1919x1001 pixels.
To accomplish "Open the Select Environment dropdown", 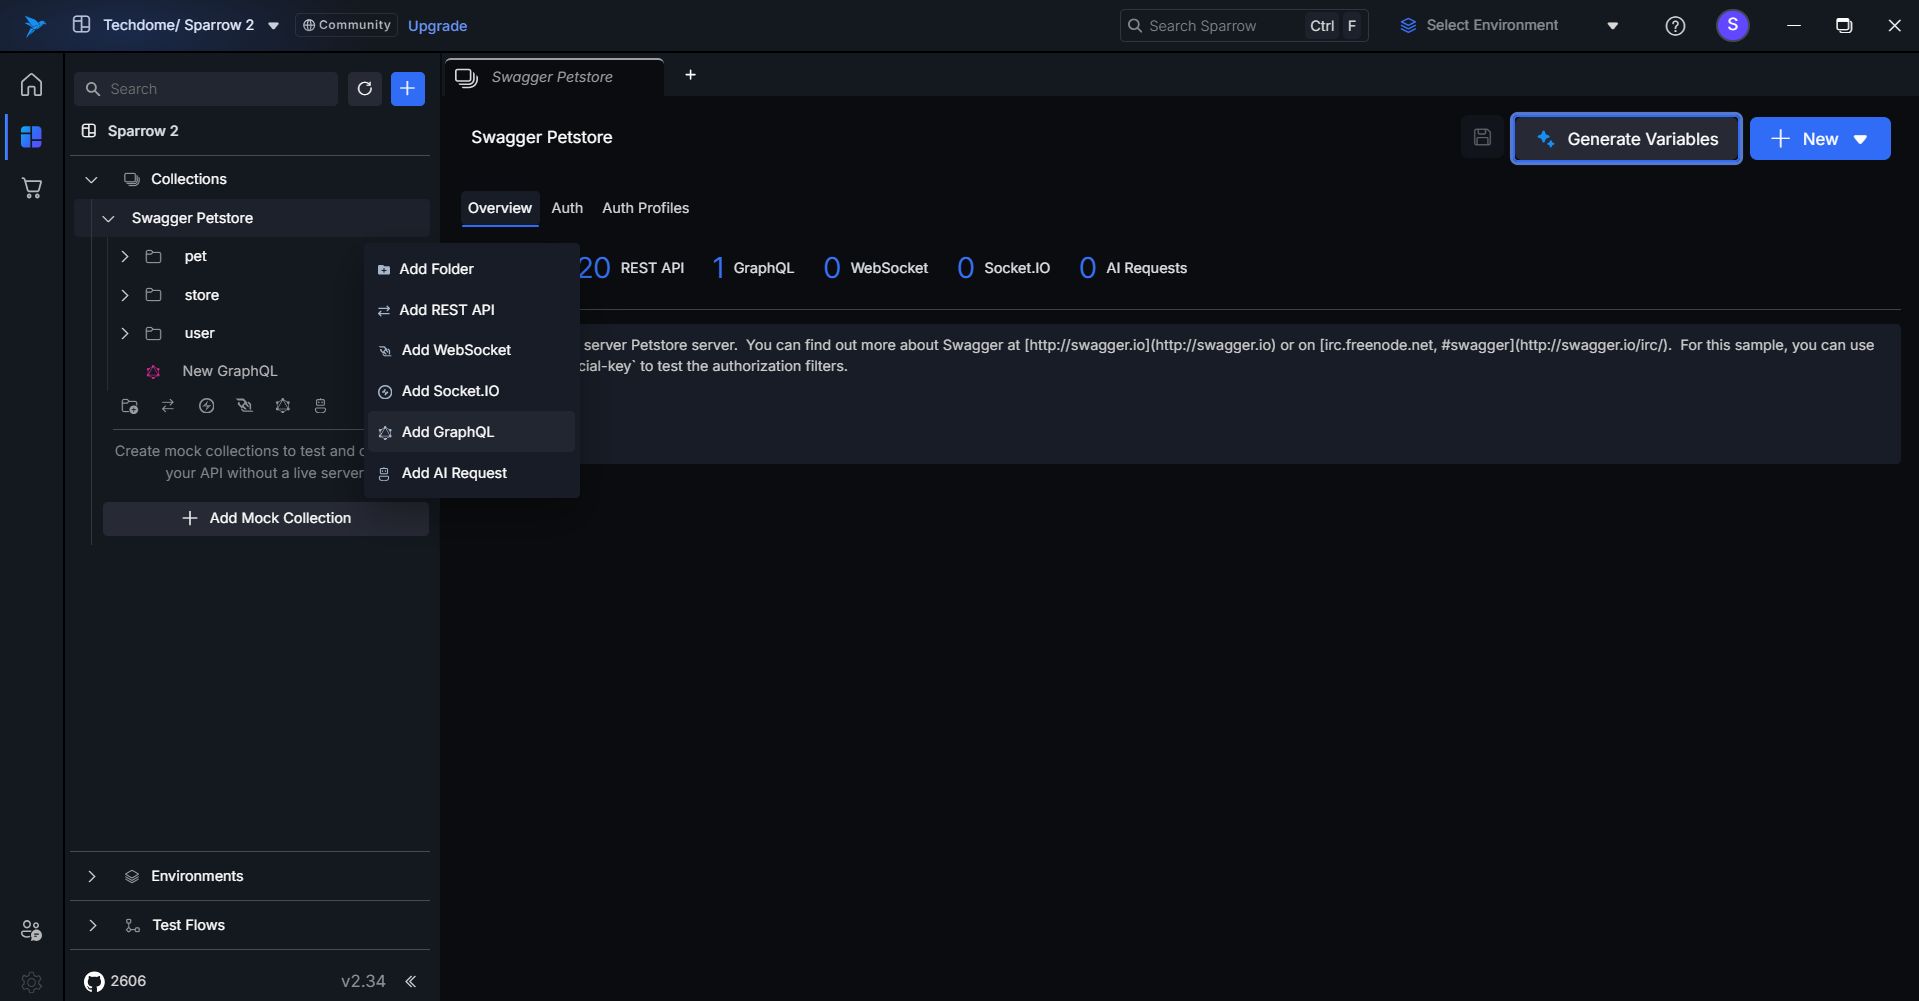I will 1508,26.
